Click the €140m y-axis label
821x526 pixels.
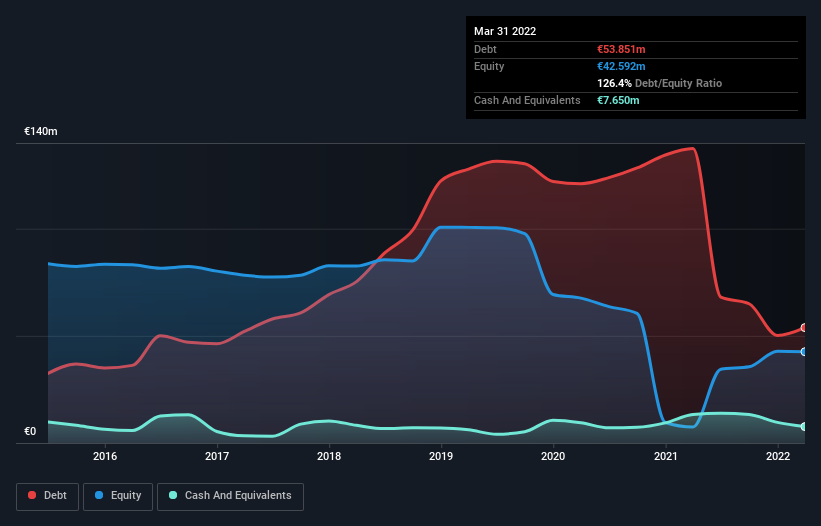[41, 131]
